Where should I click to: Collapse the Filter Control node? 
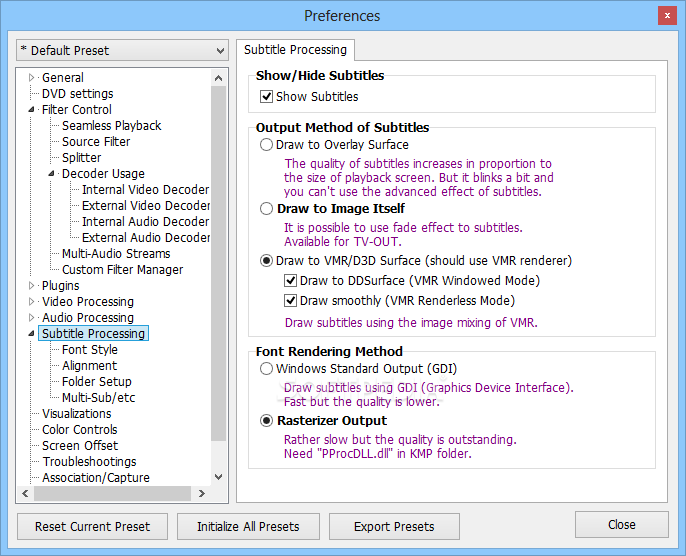coord(32,109)
